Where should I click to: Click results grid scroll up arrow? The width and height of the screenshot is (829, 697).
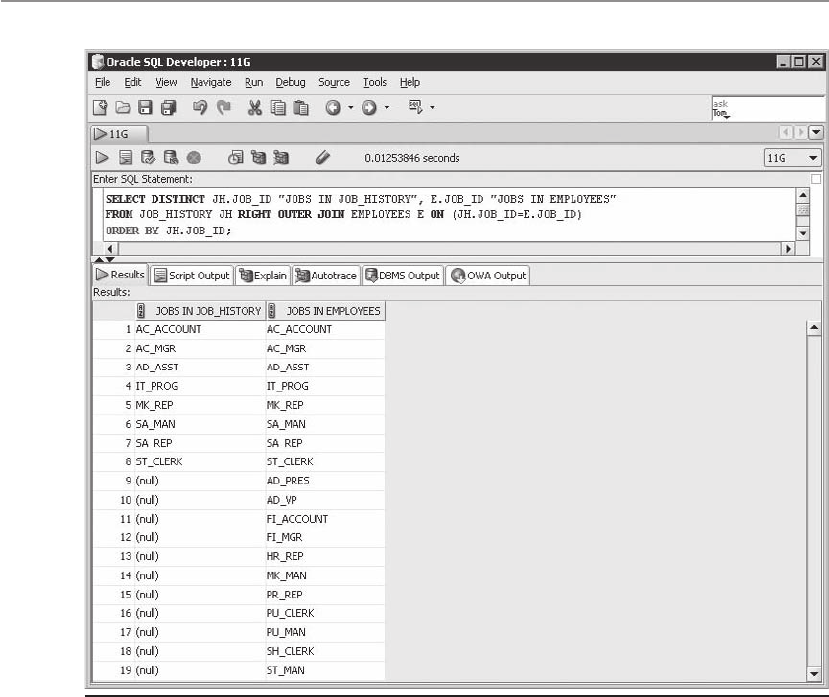(814, 328)
